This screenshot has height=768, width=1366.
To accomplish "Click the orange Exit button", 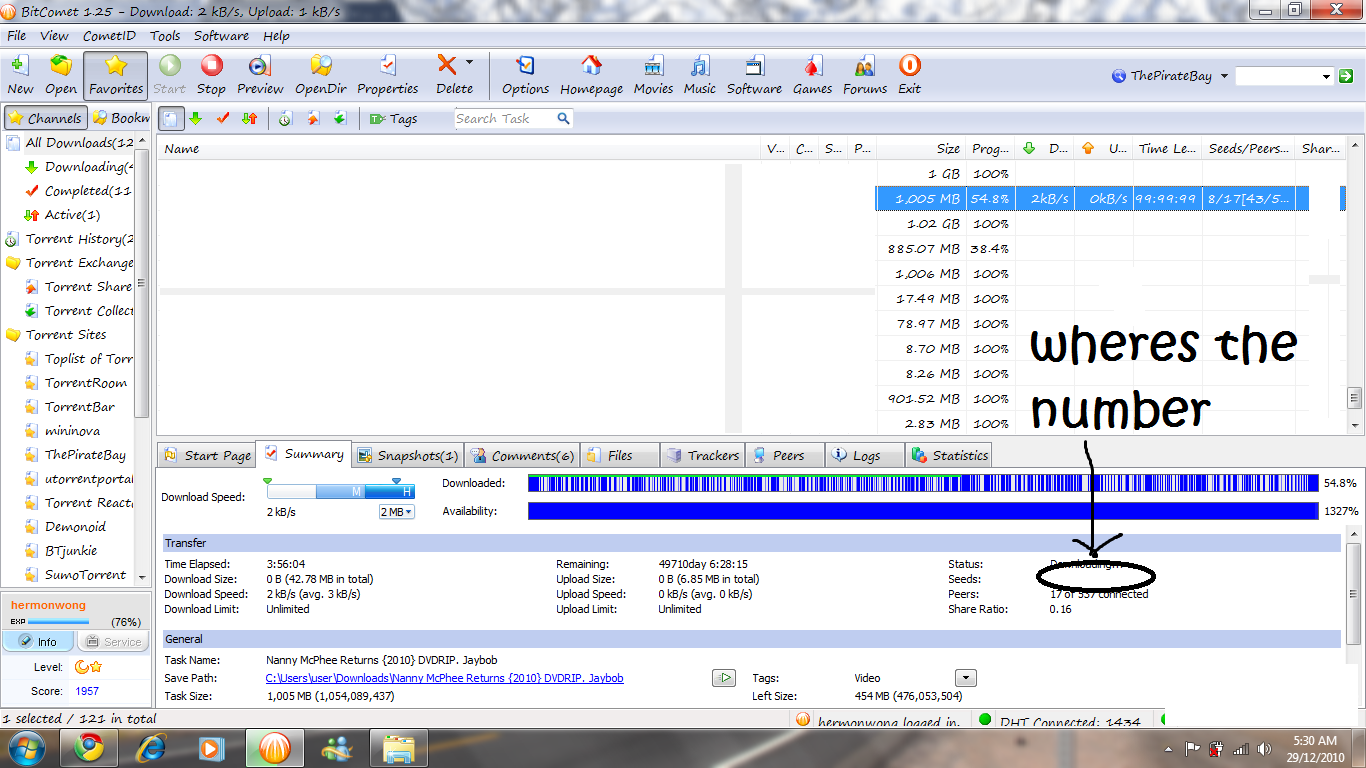I will tap(909, 75).
